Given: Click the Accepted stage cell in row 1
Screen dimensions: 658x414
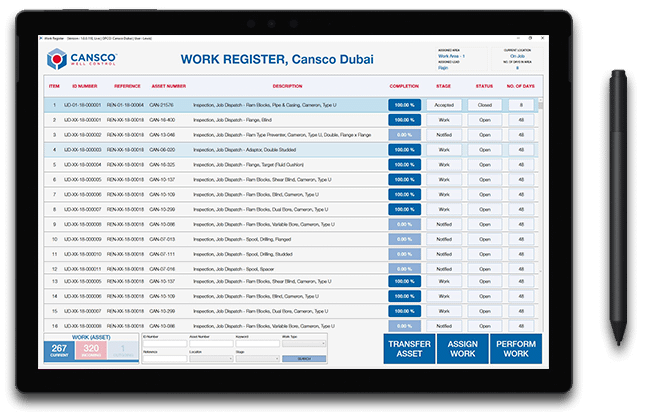Looking at the screenshot, I should click(x=444, y=105).
